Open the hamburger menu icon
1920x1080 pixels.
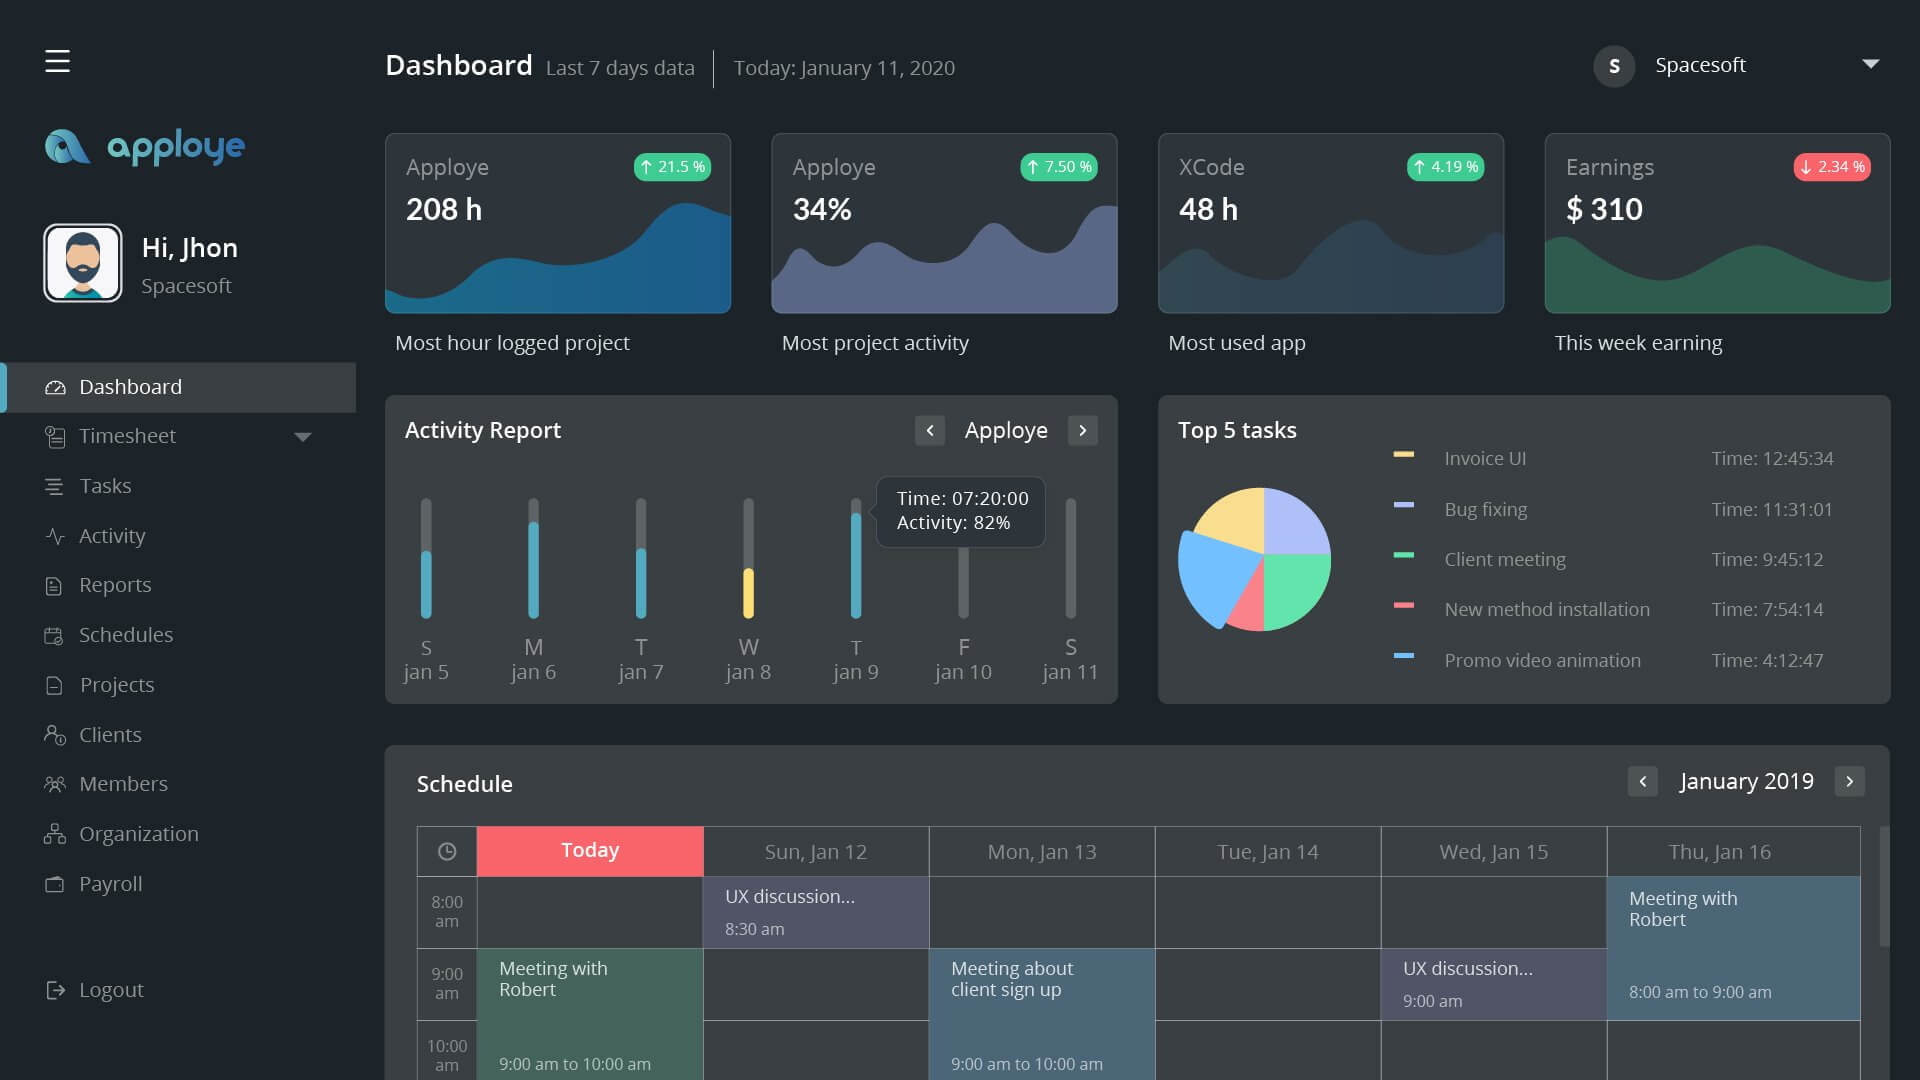coord(57,61)
